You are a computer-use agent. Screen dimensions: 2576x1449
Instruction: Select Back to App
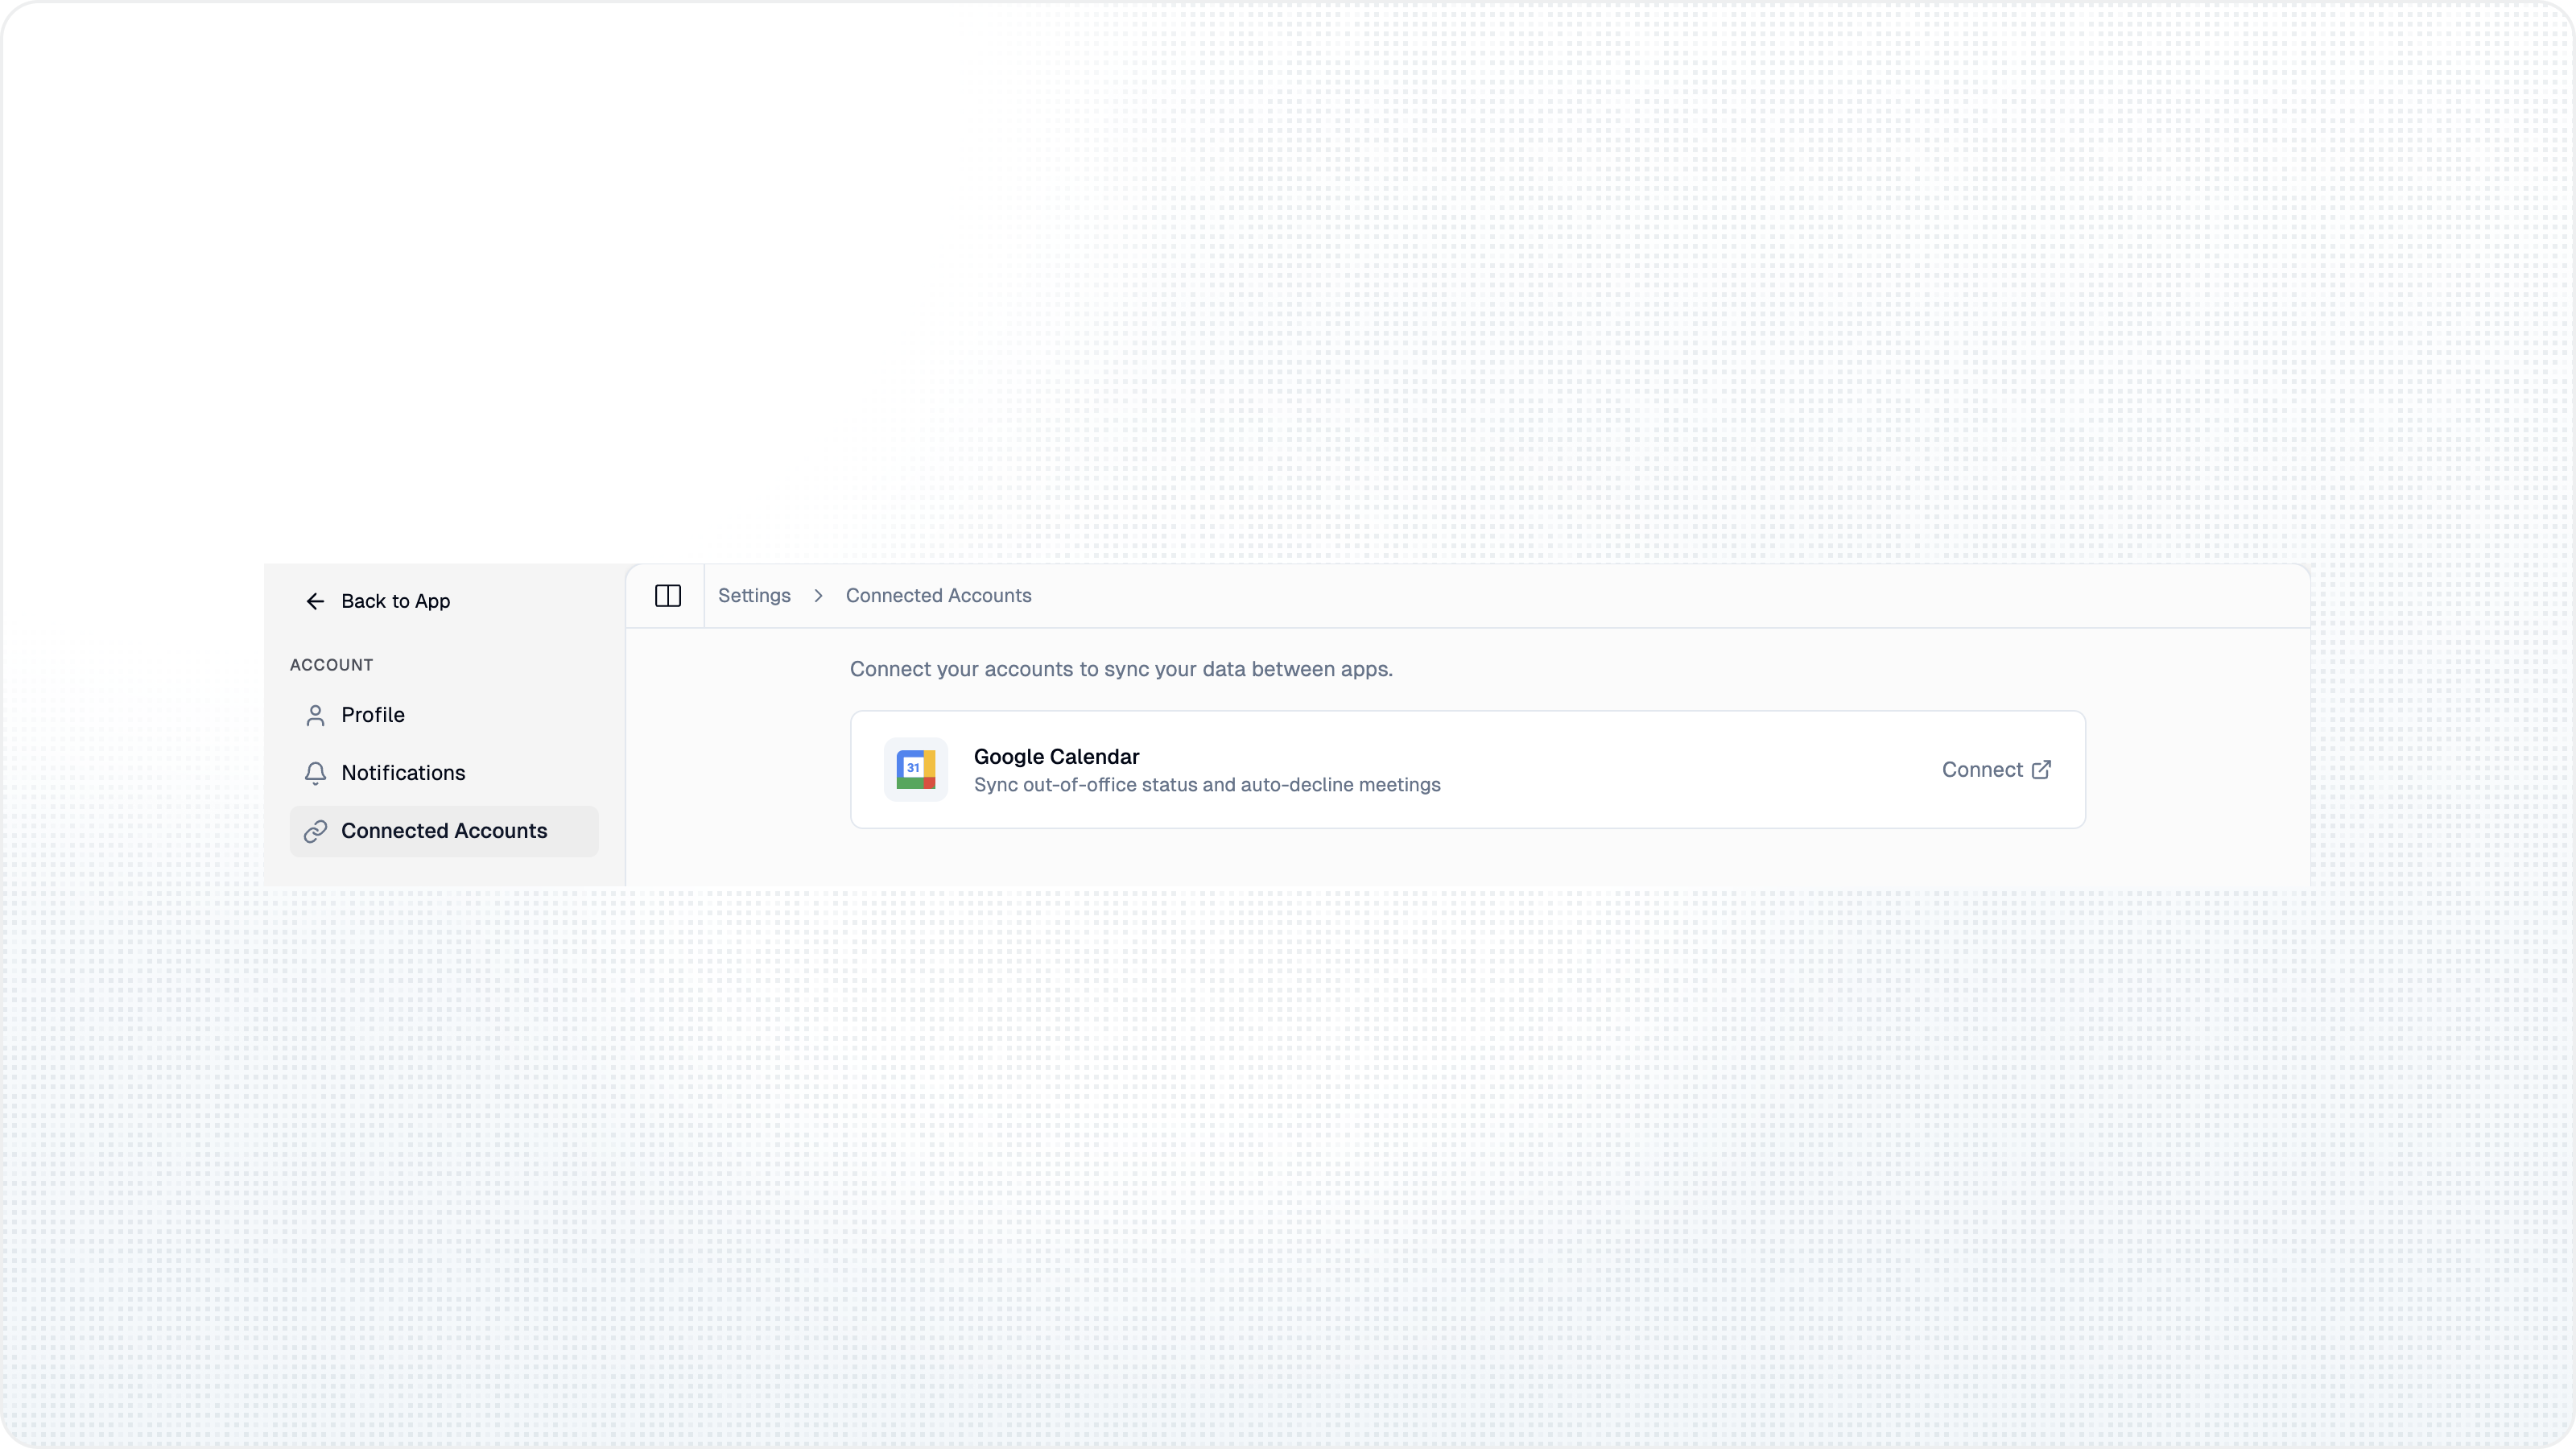(396, 601)
